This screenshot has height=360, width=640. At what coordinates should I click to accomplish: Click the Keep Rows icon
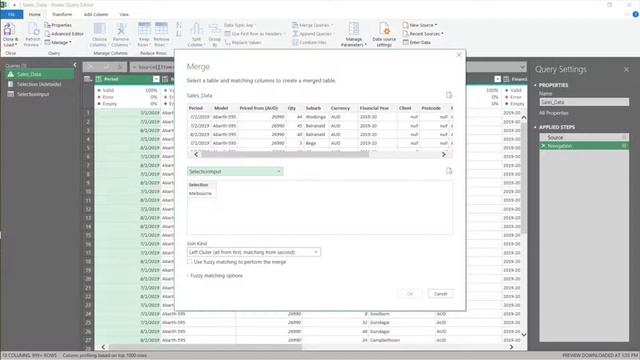[144, 29]
